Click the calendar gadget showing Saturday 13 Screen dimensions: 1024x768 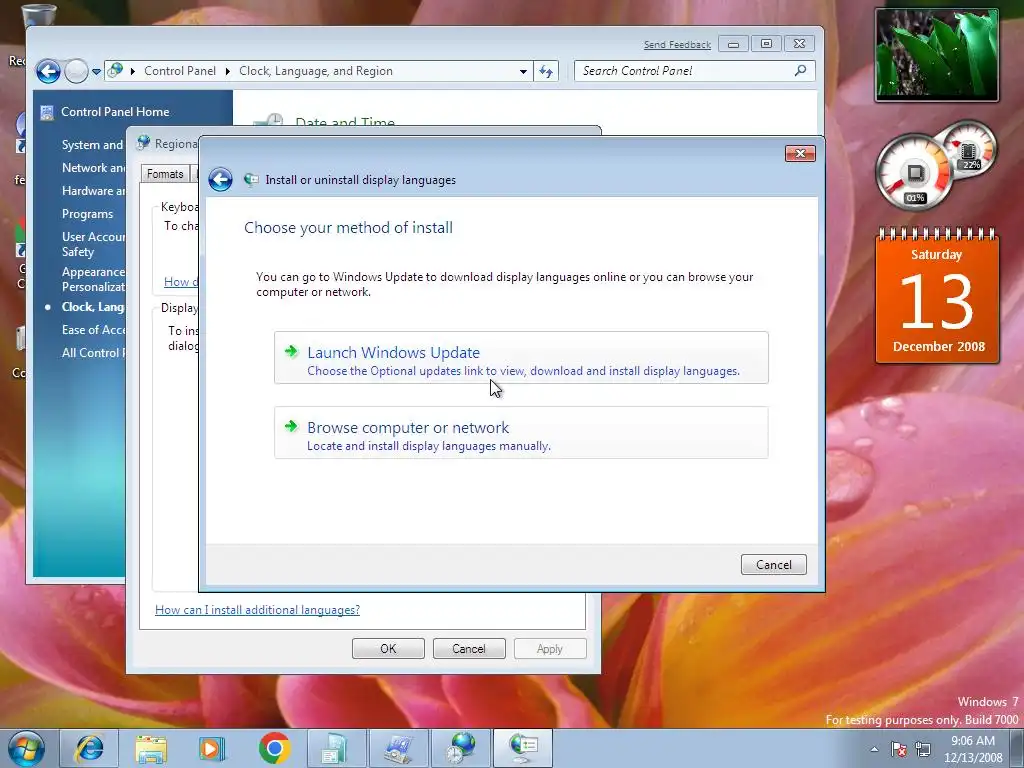[937, 295]
